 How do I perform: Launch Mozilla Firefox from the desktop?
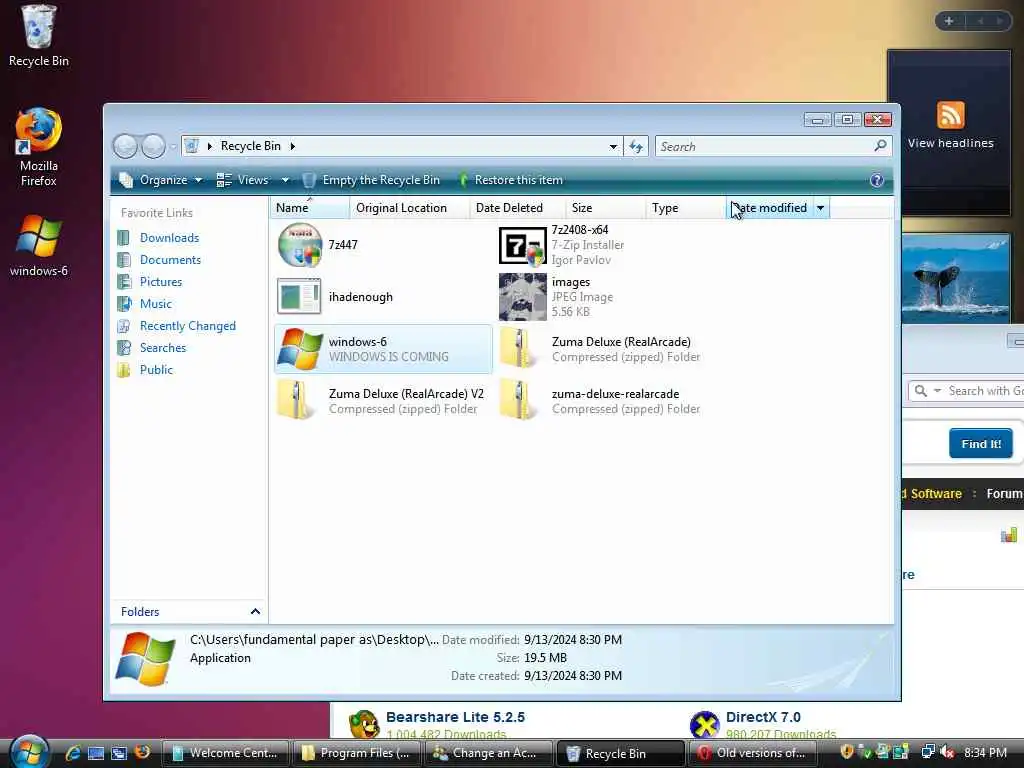pos(39,147)
